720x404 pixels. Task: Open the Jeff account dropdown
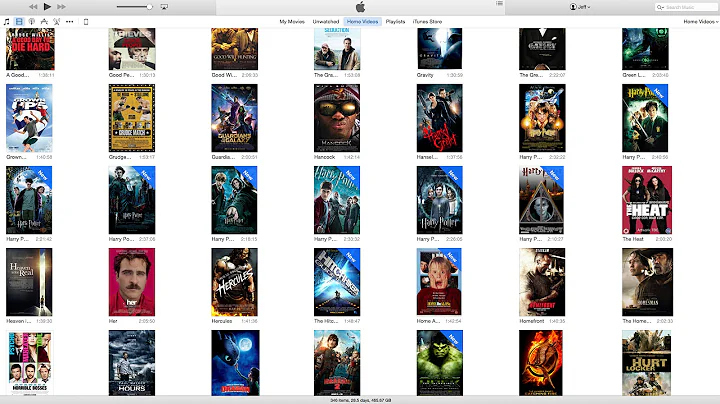[x=580, y=7]
